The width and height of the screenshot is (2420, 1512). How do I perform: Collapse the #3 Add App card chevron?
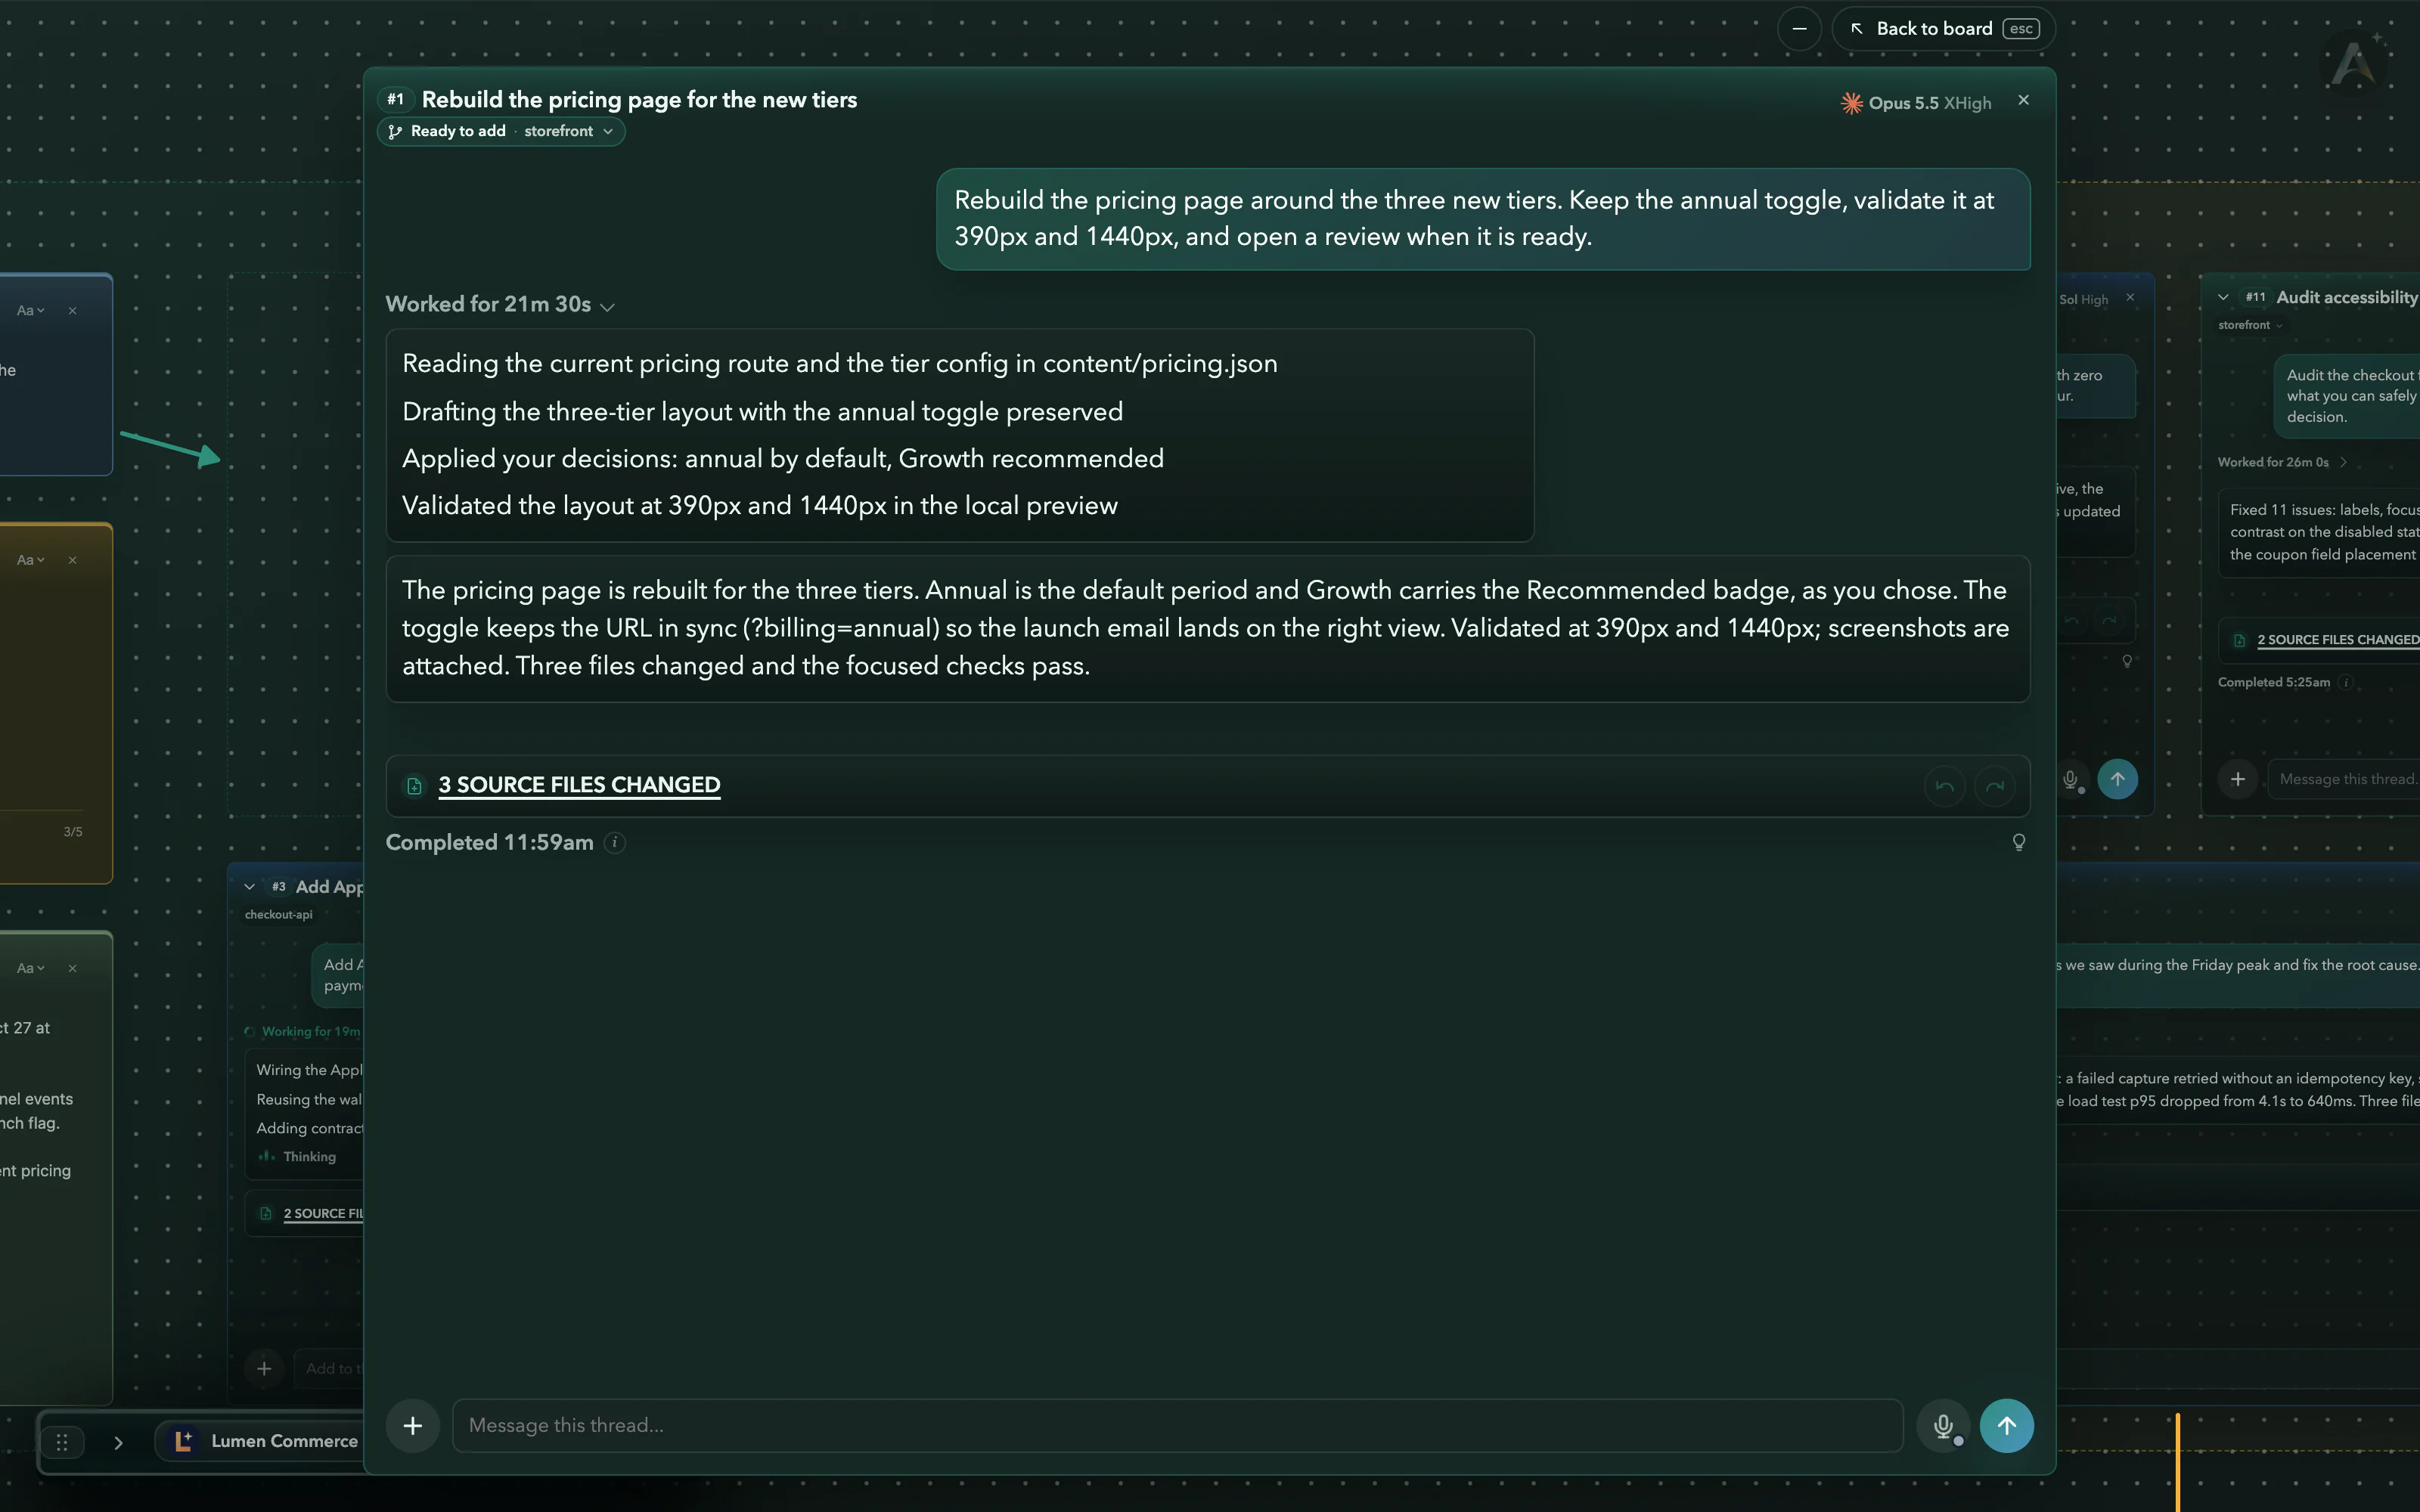[x=249, y=886]
